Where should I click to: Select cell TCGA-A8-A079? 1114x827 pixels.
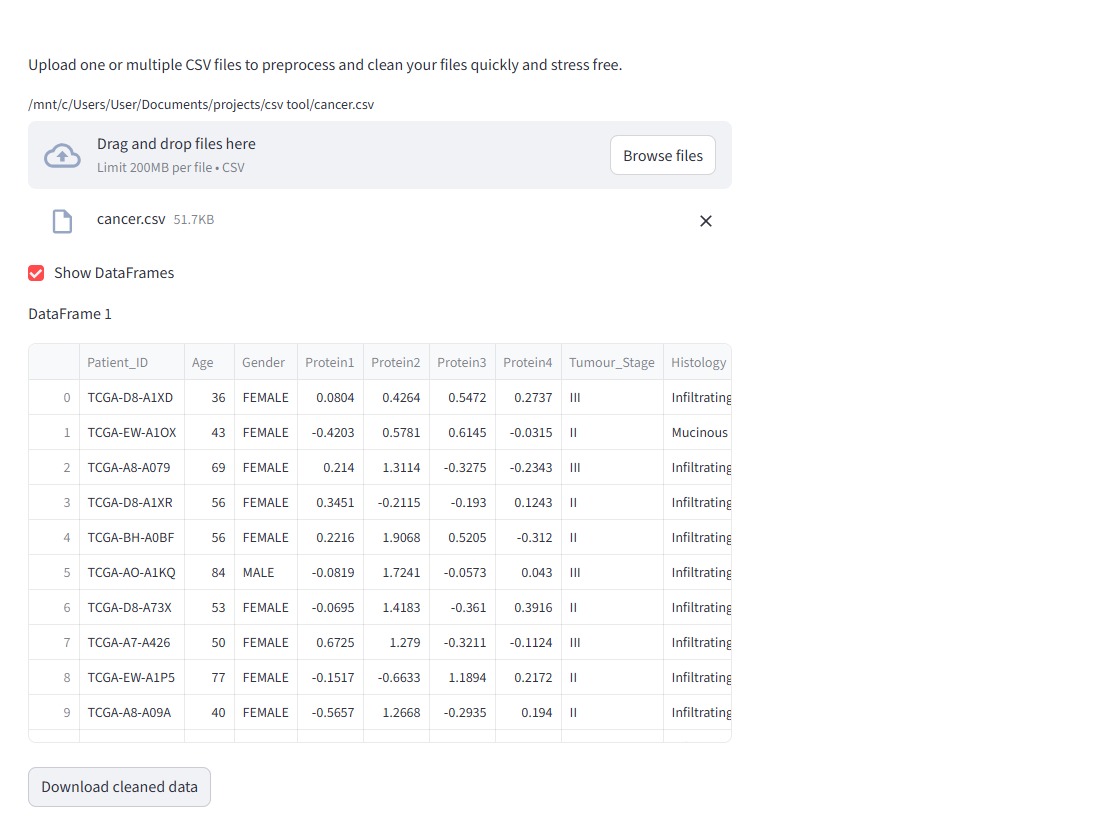[x=131, y=467]
